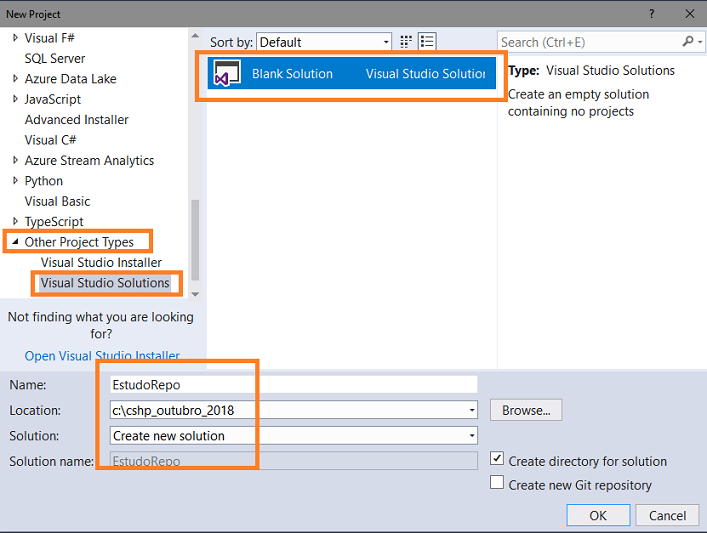Expand the Visual F# node
This screenshot has height=533, width=707.
(x=15, y=38)
